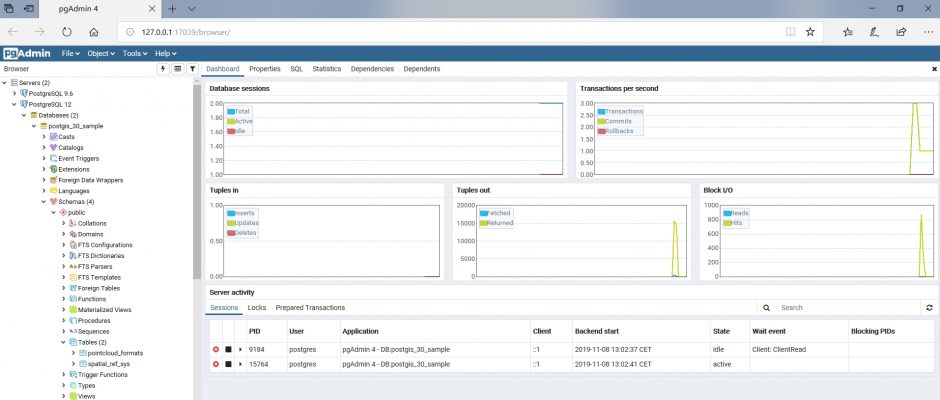
Task: Expand the PostgreSQL 9.6 server node
Action: pos(14,93)
